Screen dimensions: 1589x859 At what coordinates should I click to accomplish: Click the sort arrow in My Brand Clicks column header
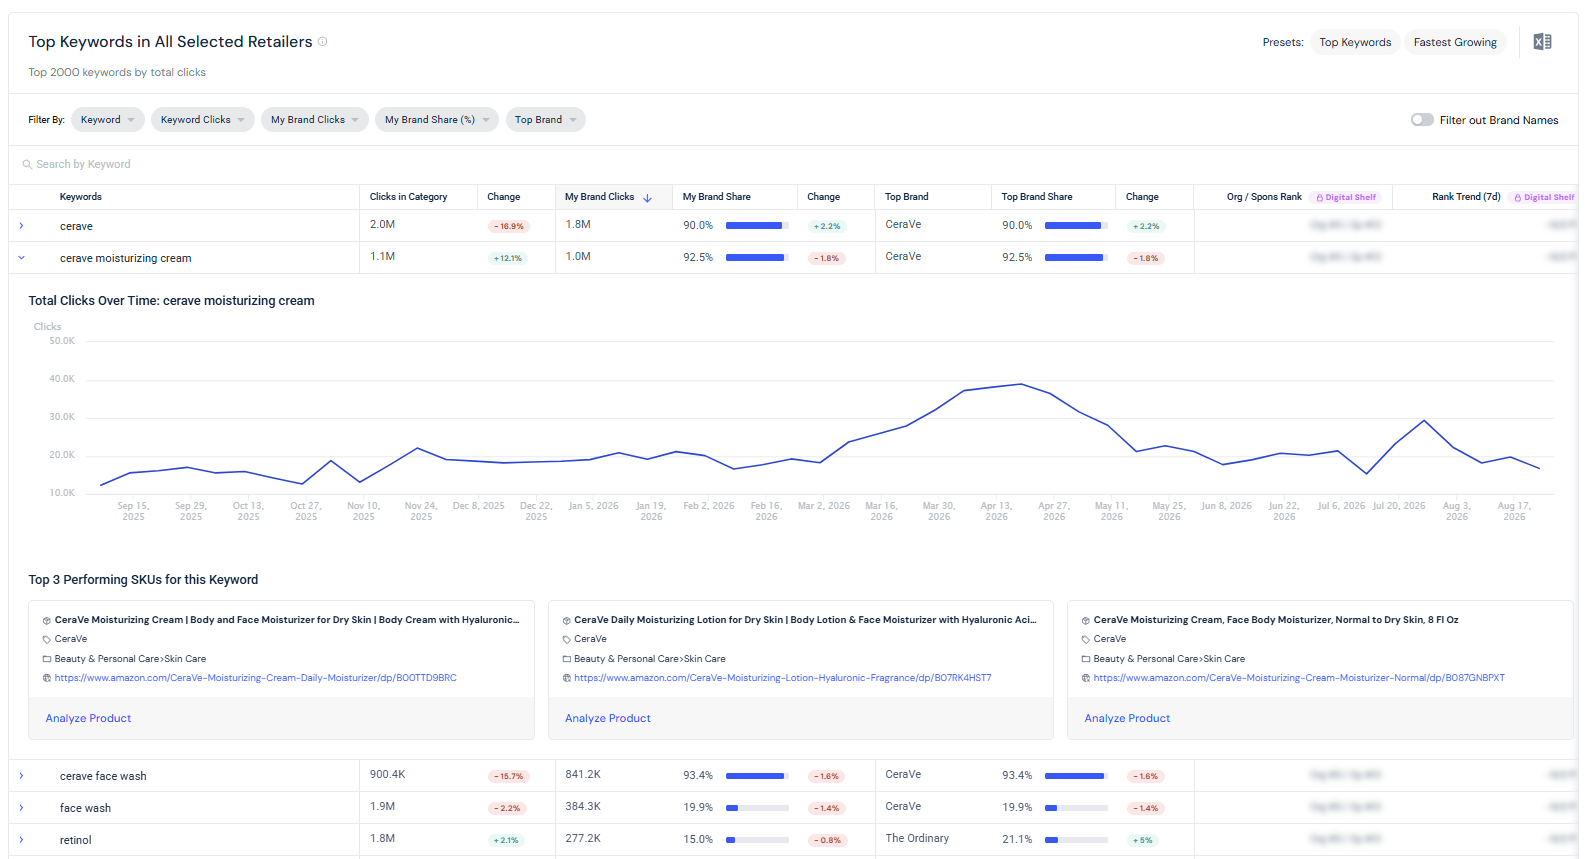coord(648,198)
